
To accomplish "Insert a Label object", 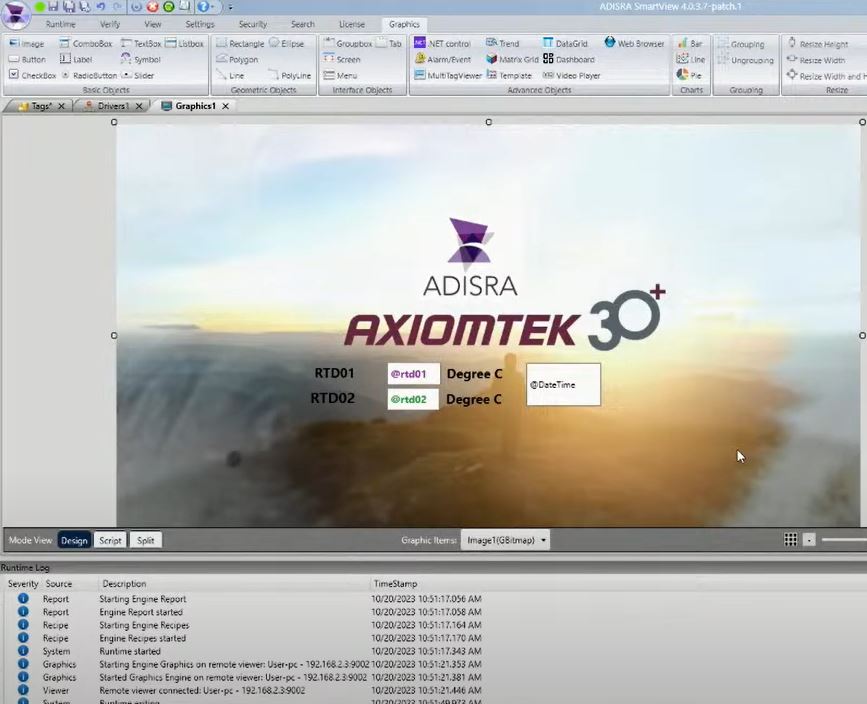I will pos(76,59).
